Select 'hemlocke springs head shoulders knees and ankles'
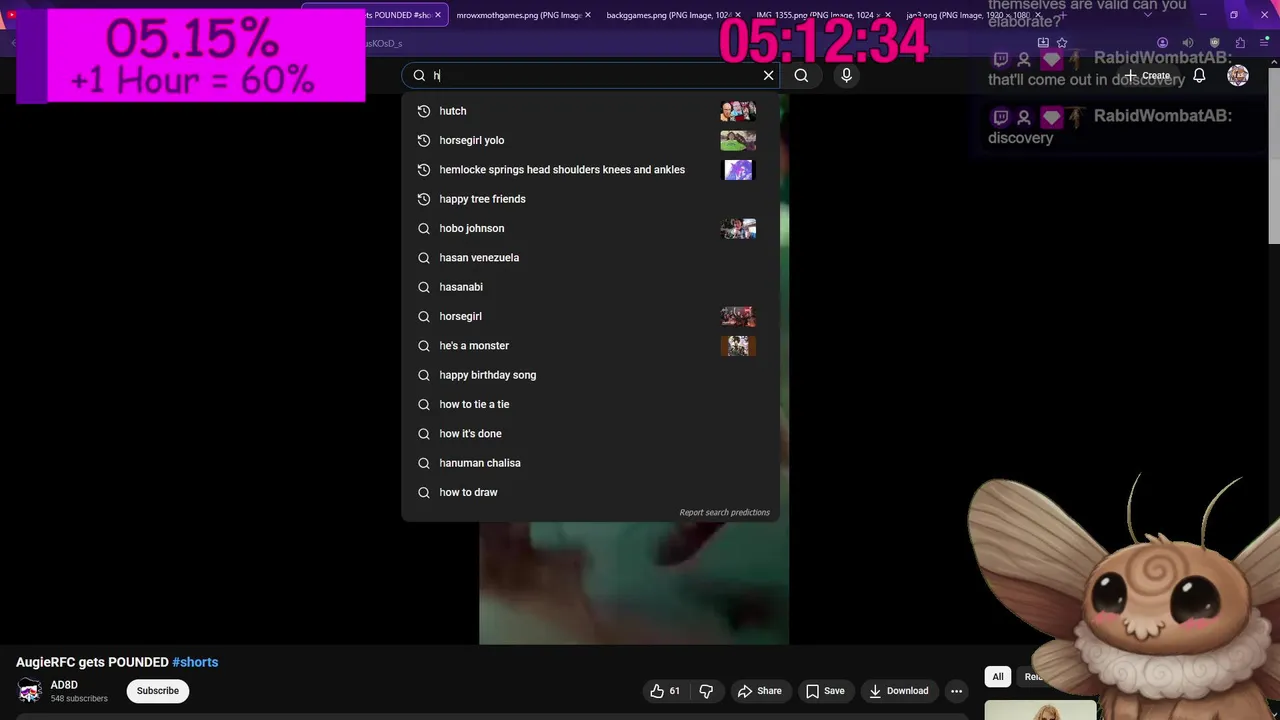 coord(590,170)
